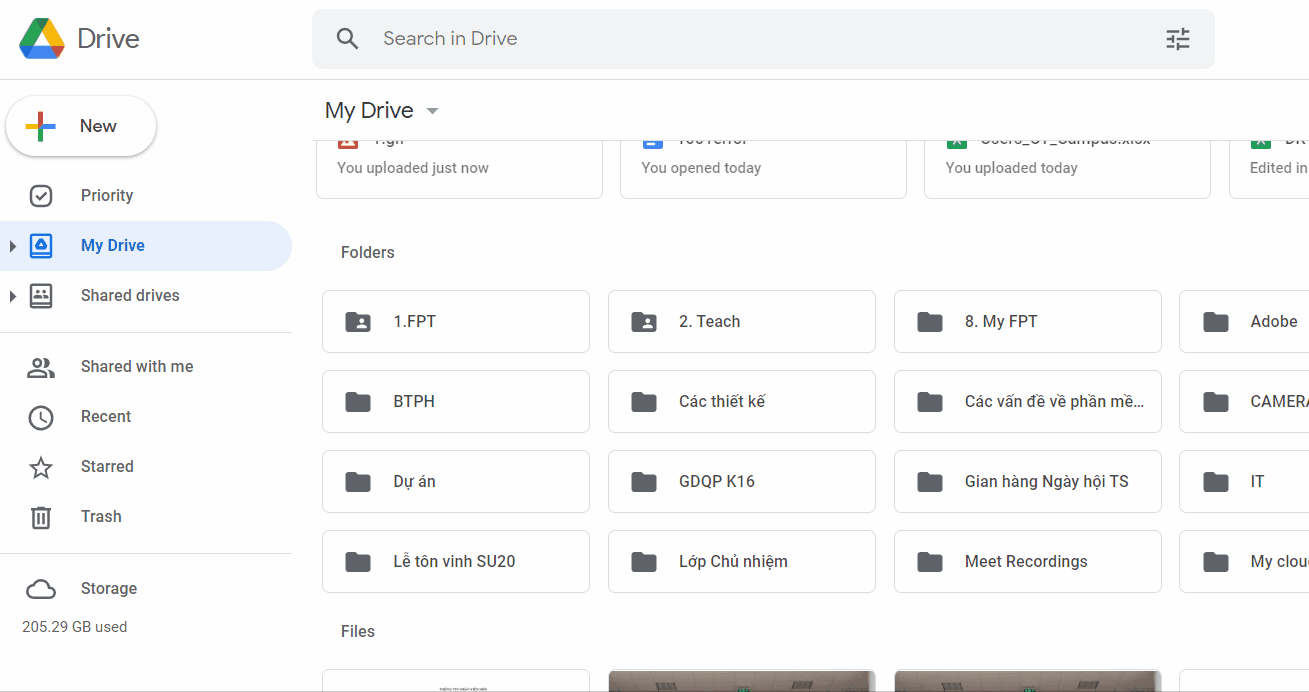Click the Starred star icon
Viewport: 1309px width, 692px height.
pyautogui.click(x=41, y=467)
